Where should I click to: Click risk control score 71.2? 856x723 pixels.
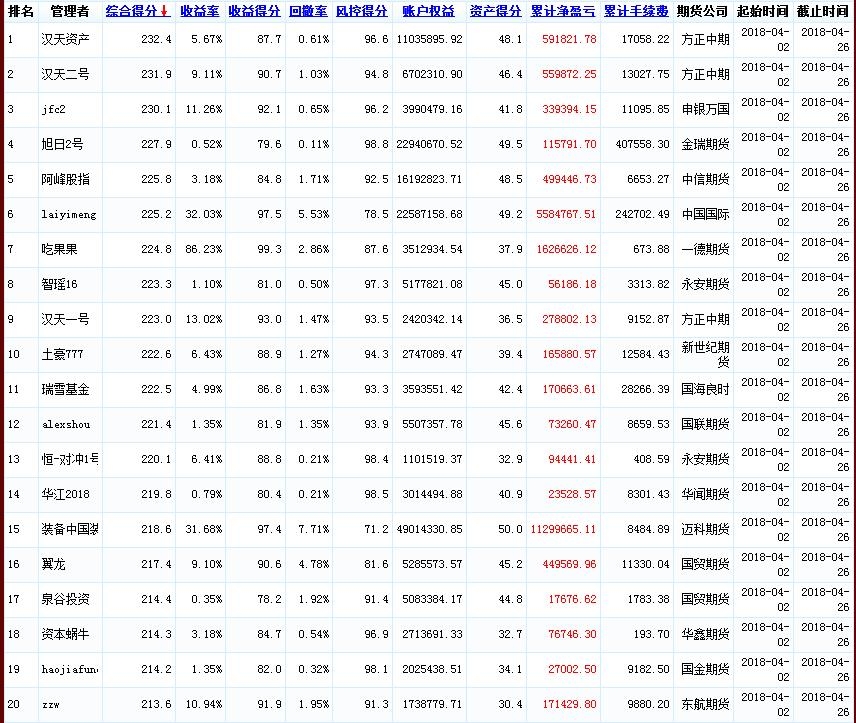377,529
